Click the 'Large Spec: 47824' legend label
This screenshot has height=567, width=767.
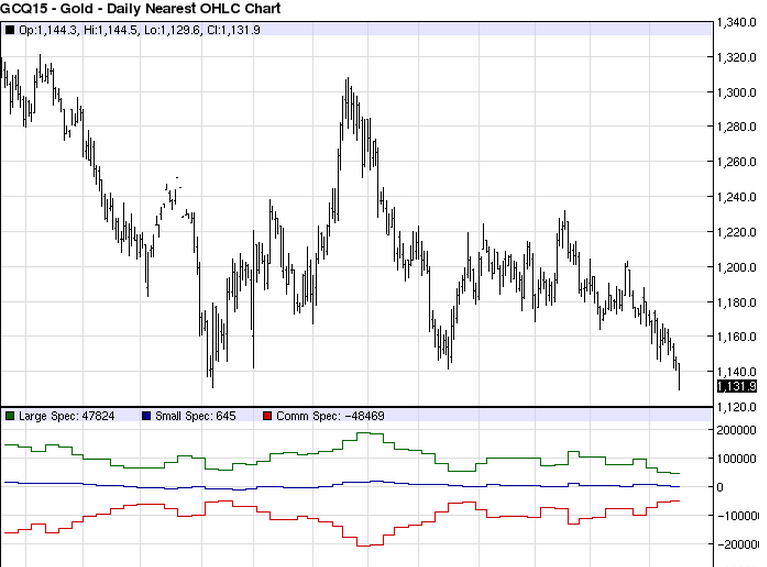(x=67, y=416)
